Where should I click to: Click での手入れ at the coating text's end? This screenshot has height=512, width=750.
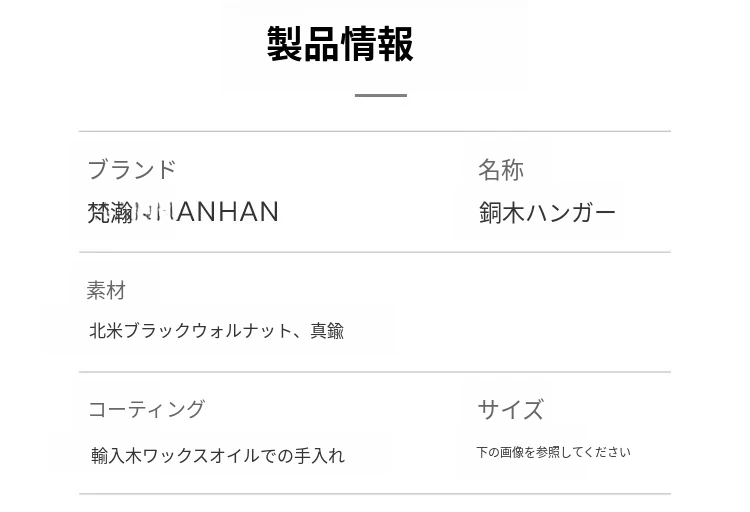click(304, 456)
